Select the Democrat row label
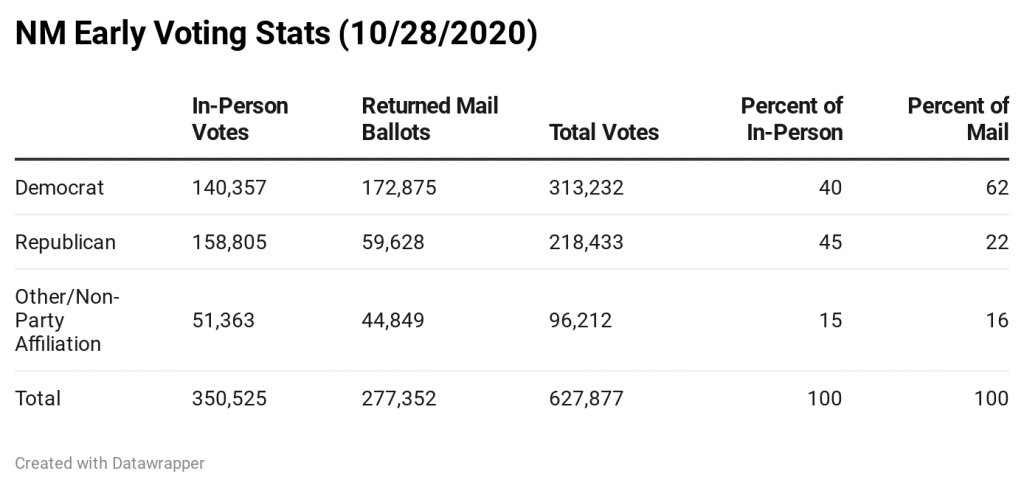1024x488 pixels. point(59,187)
